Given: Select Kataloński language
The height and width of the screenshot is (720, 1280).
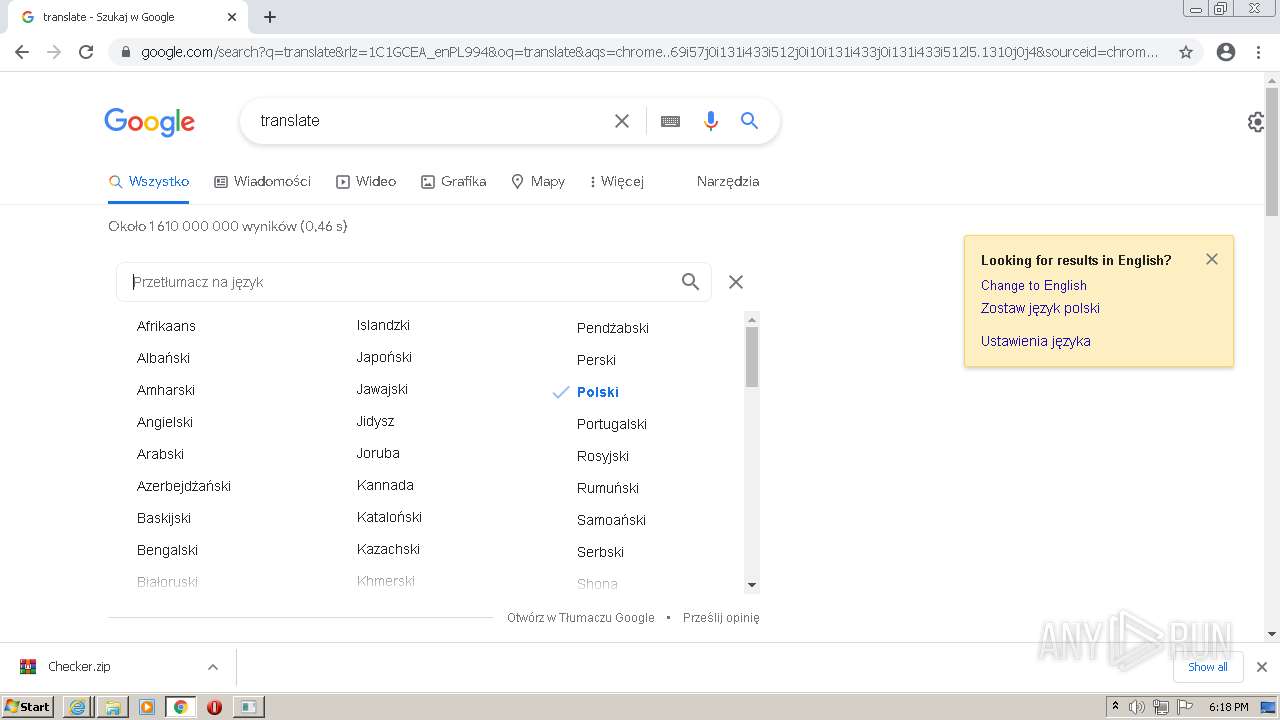Looking at the screenshot, I should pos(389,517).
